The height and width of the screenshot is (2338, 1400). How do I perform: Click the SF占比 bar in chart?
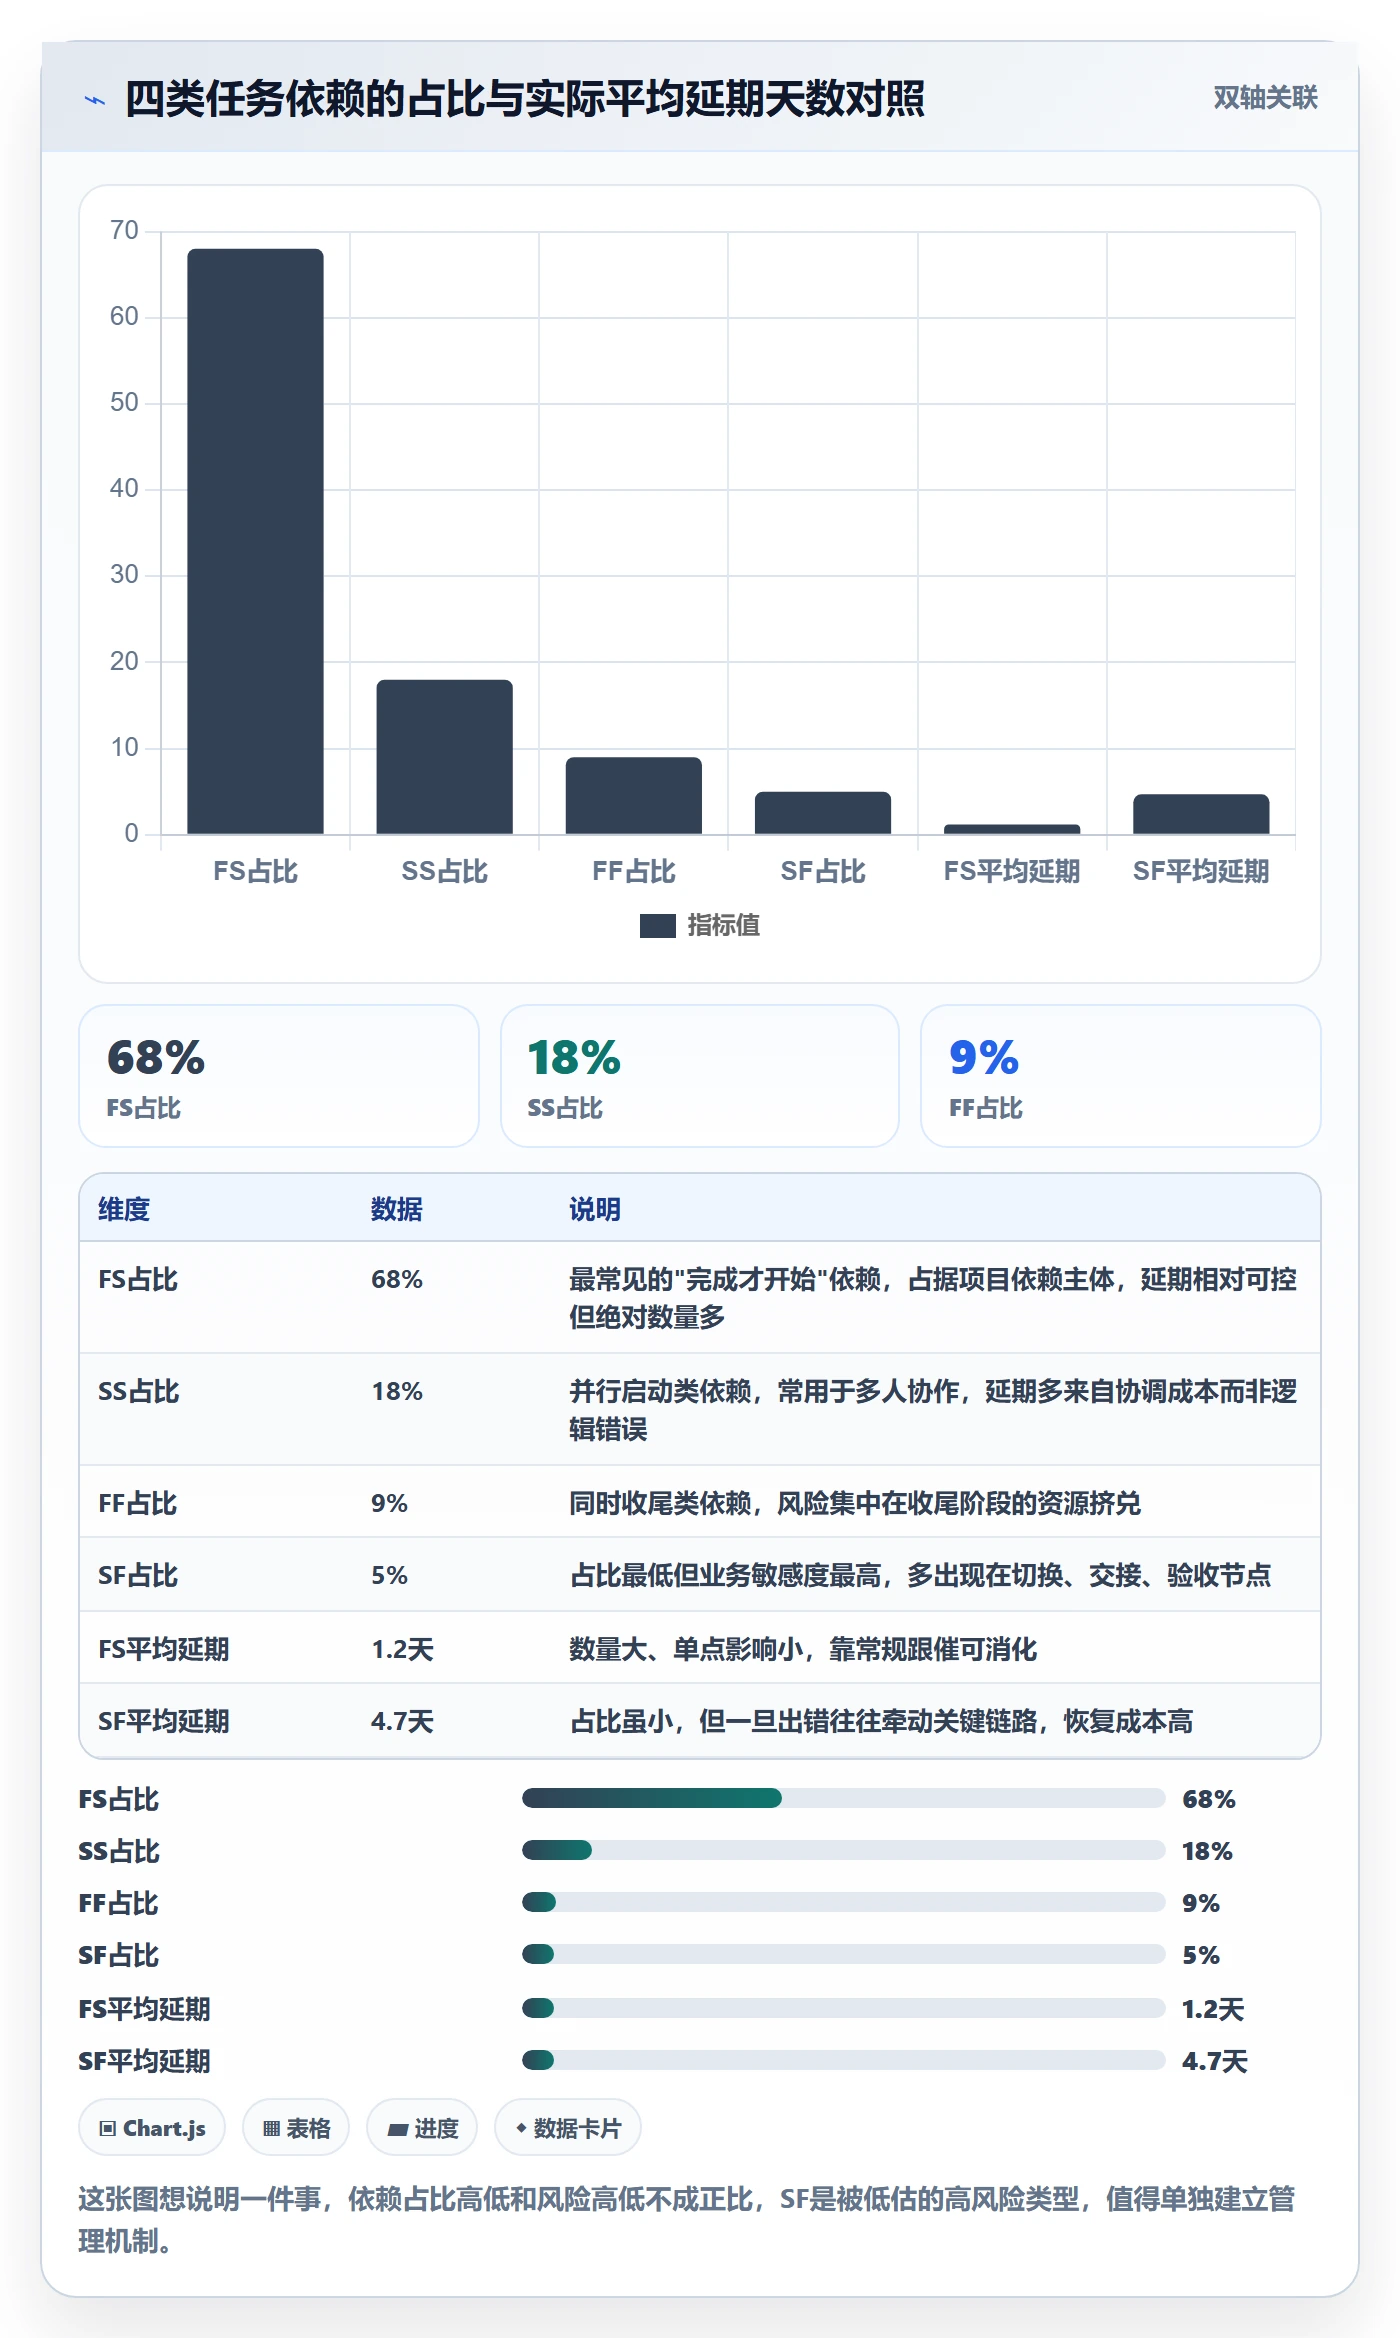822,813
